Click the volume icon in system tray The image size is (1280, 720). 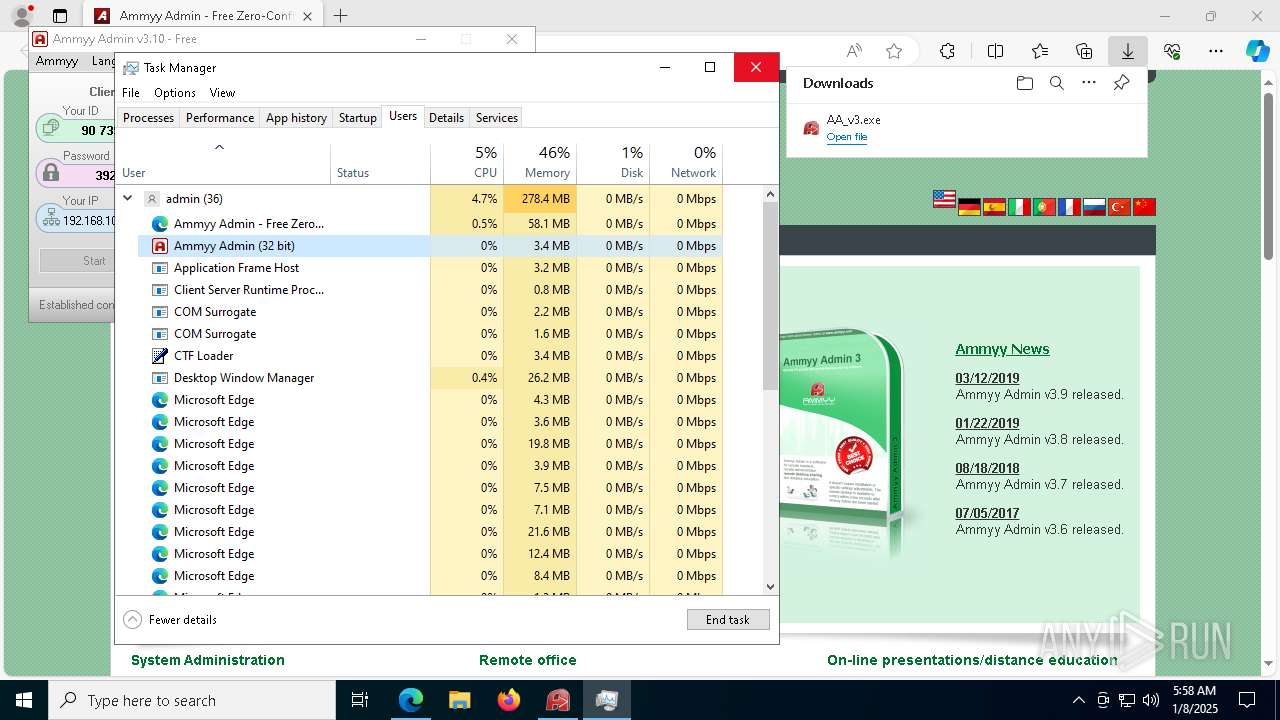tap(1151, 700)
